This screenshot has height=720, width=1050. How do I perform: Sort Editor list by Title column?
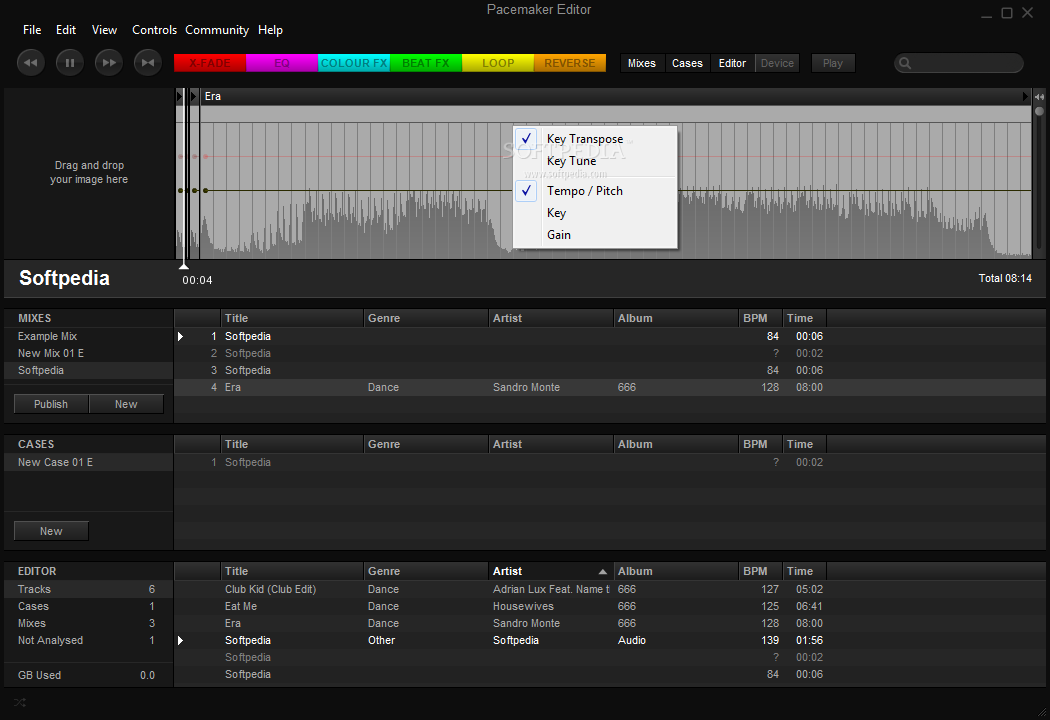point(292,571)
